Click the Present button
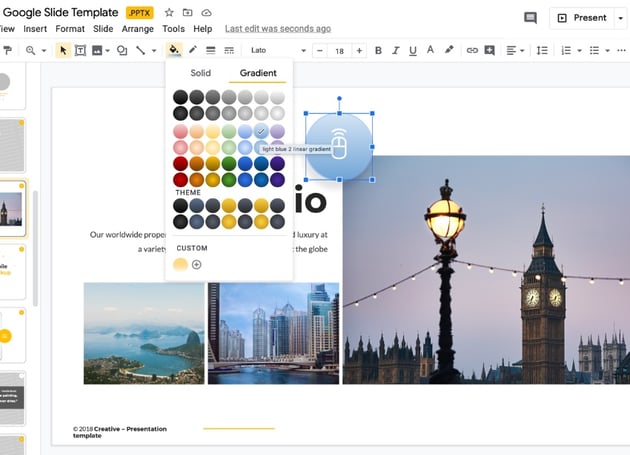Screen dimensions: 630x455 point(581,18)
